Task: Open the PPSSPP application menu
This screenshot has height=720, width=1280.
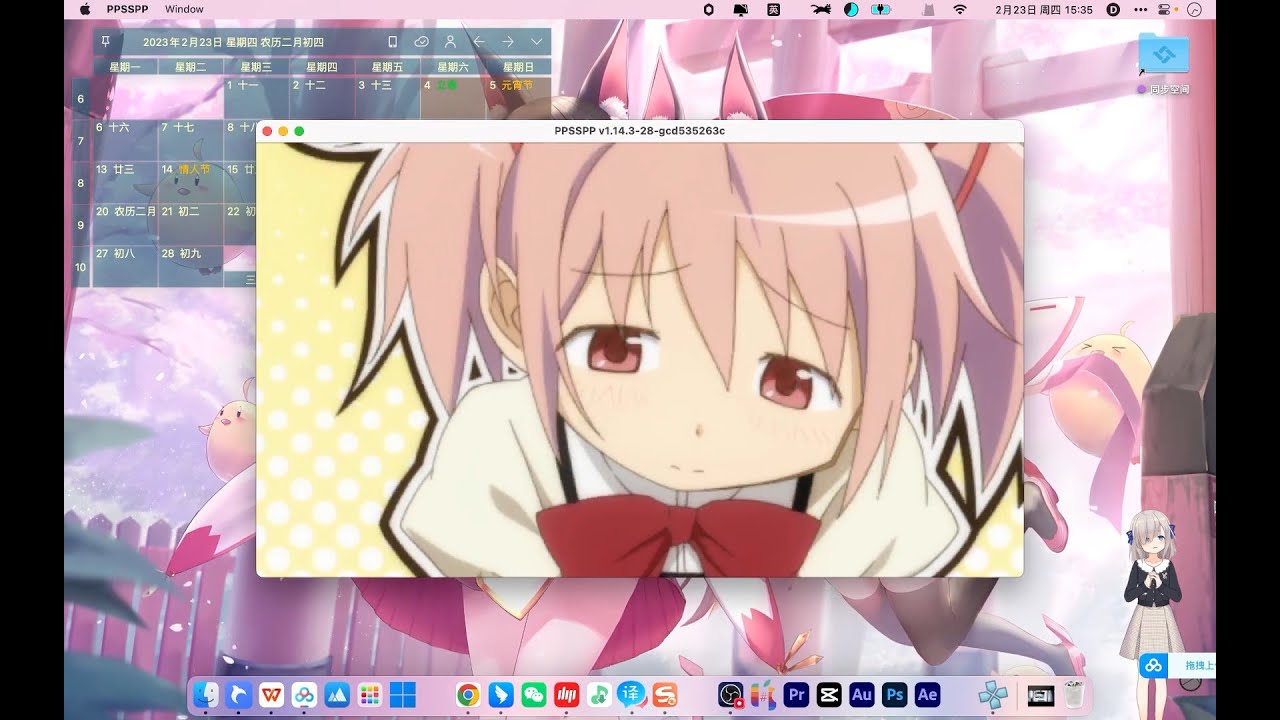Action: coord(125,9)
